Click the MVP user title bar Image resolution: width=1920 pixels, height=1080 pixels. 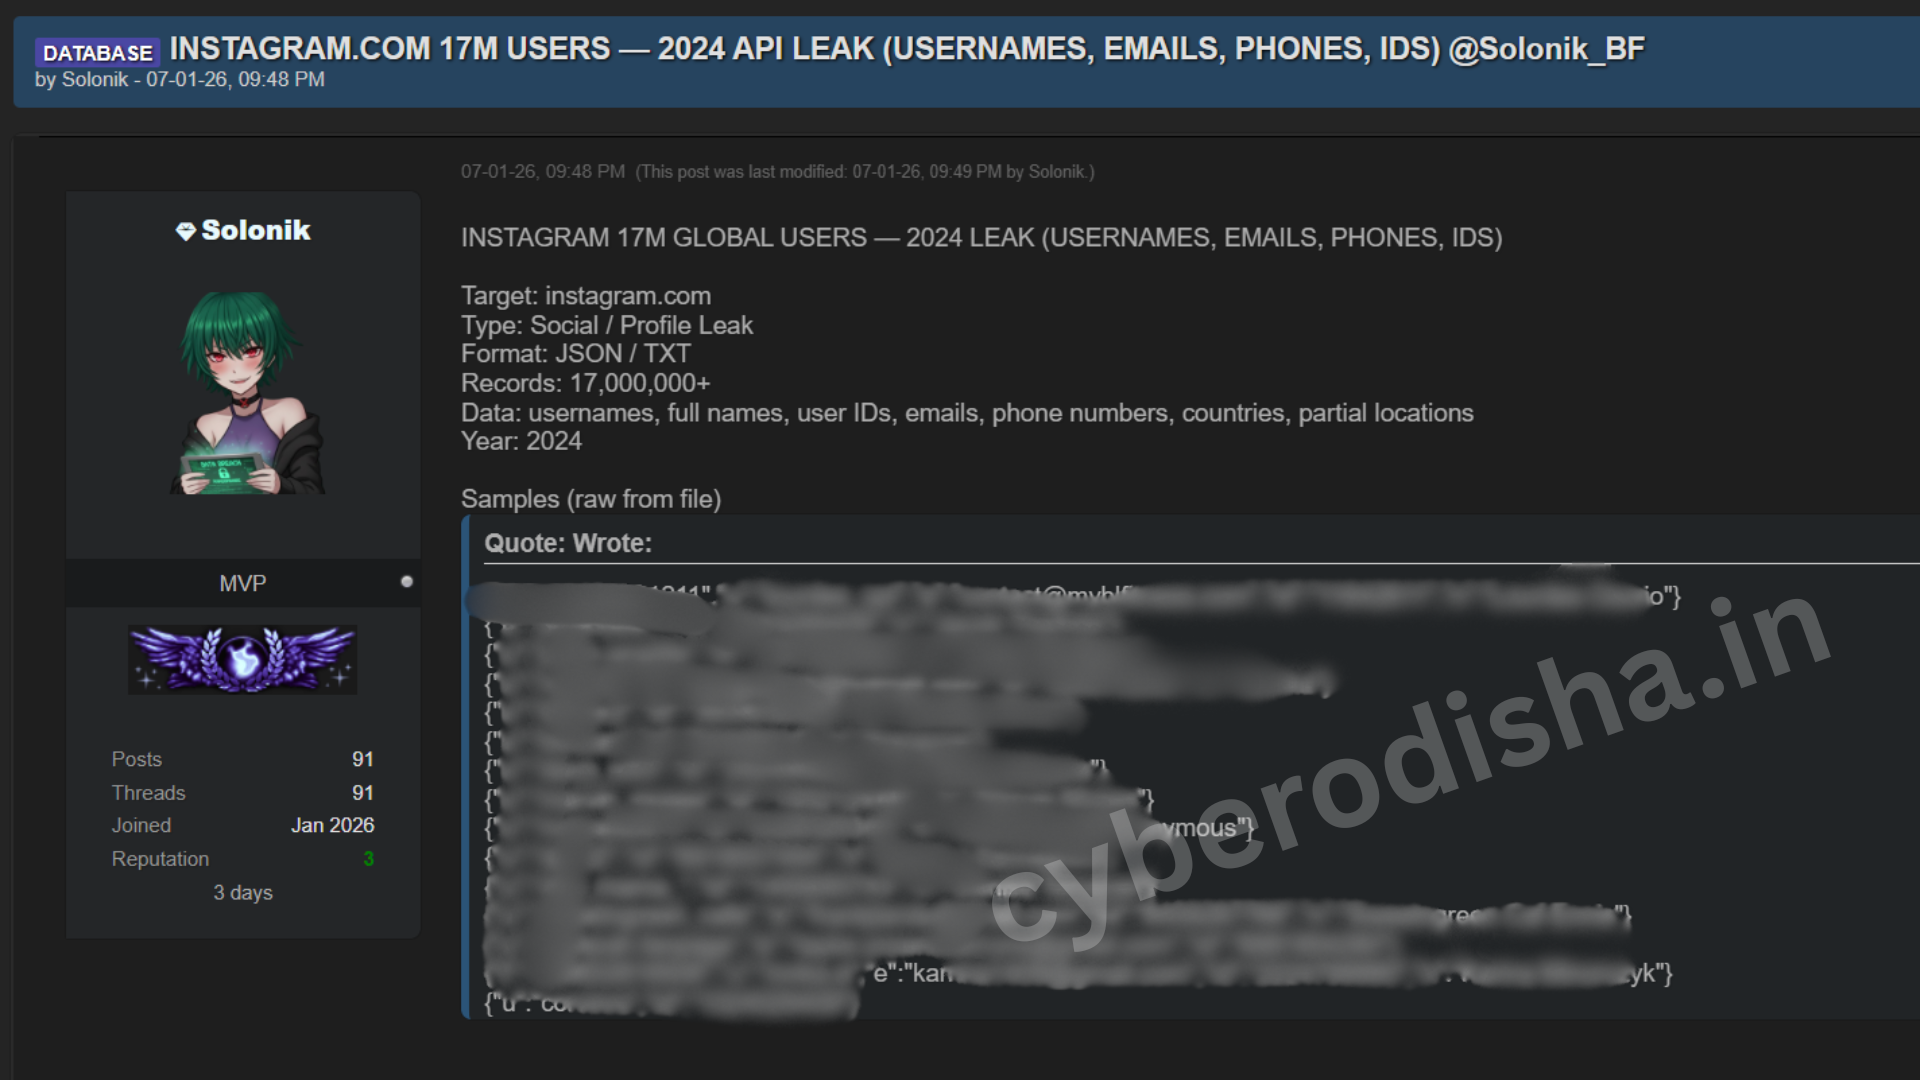[x=242, y=583]
